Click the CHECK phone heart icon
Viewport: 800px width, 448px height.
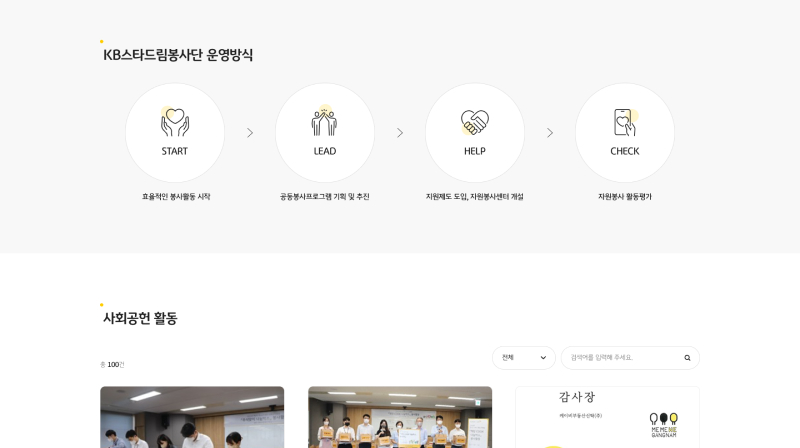(626, 122)
